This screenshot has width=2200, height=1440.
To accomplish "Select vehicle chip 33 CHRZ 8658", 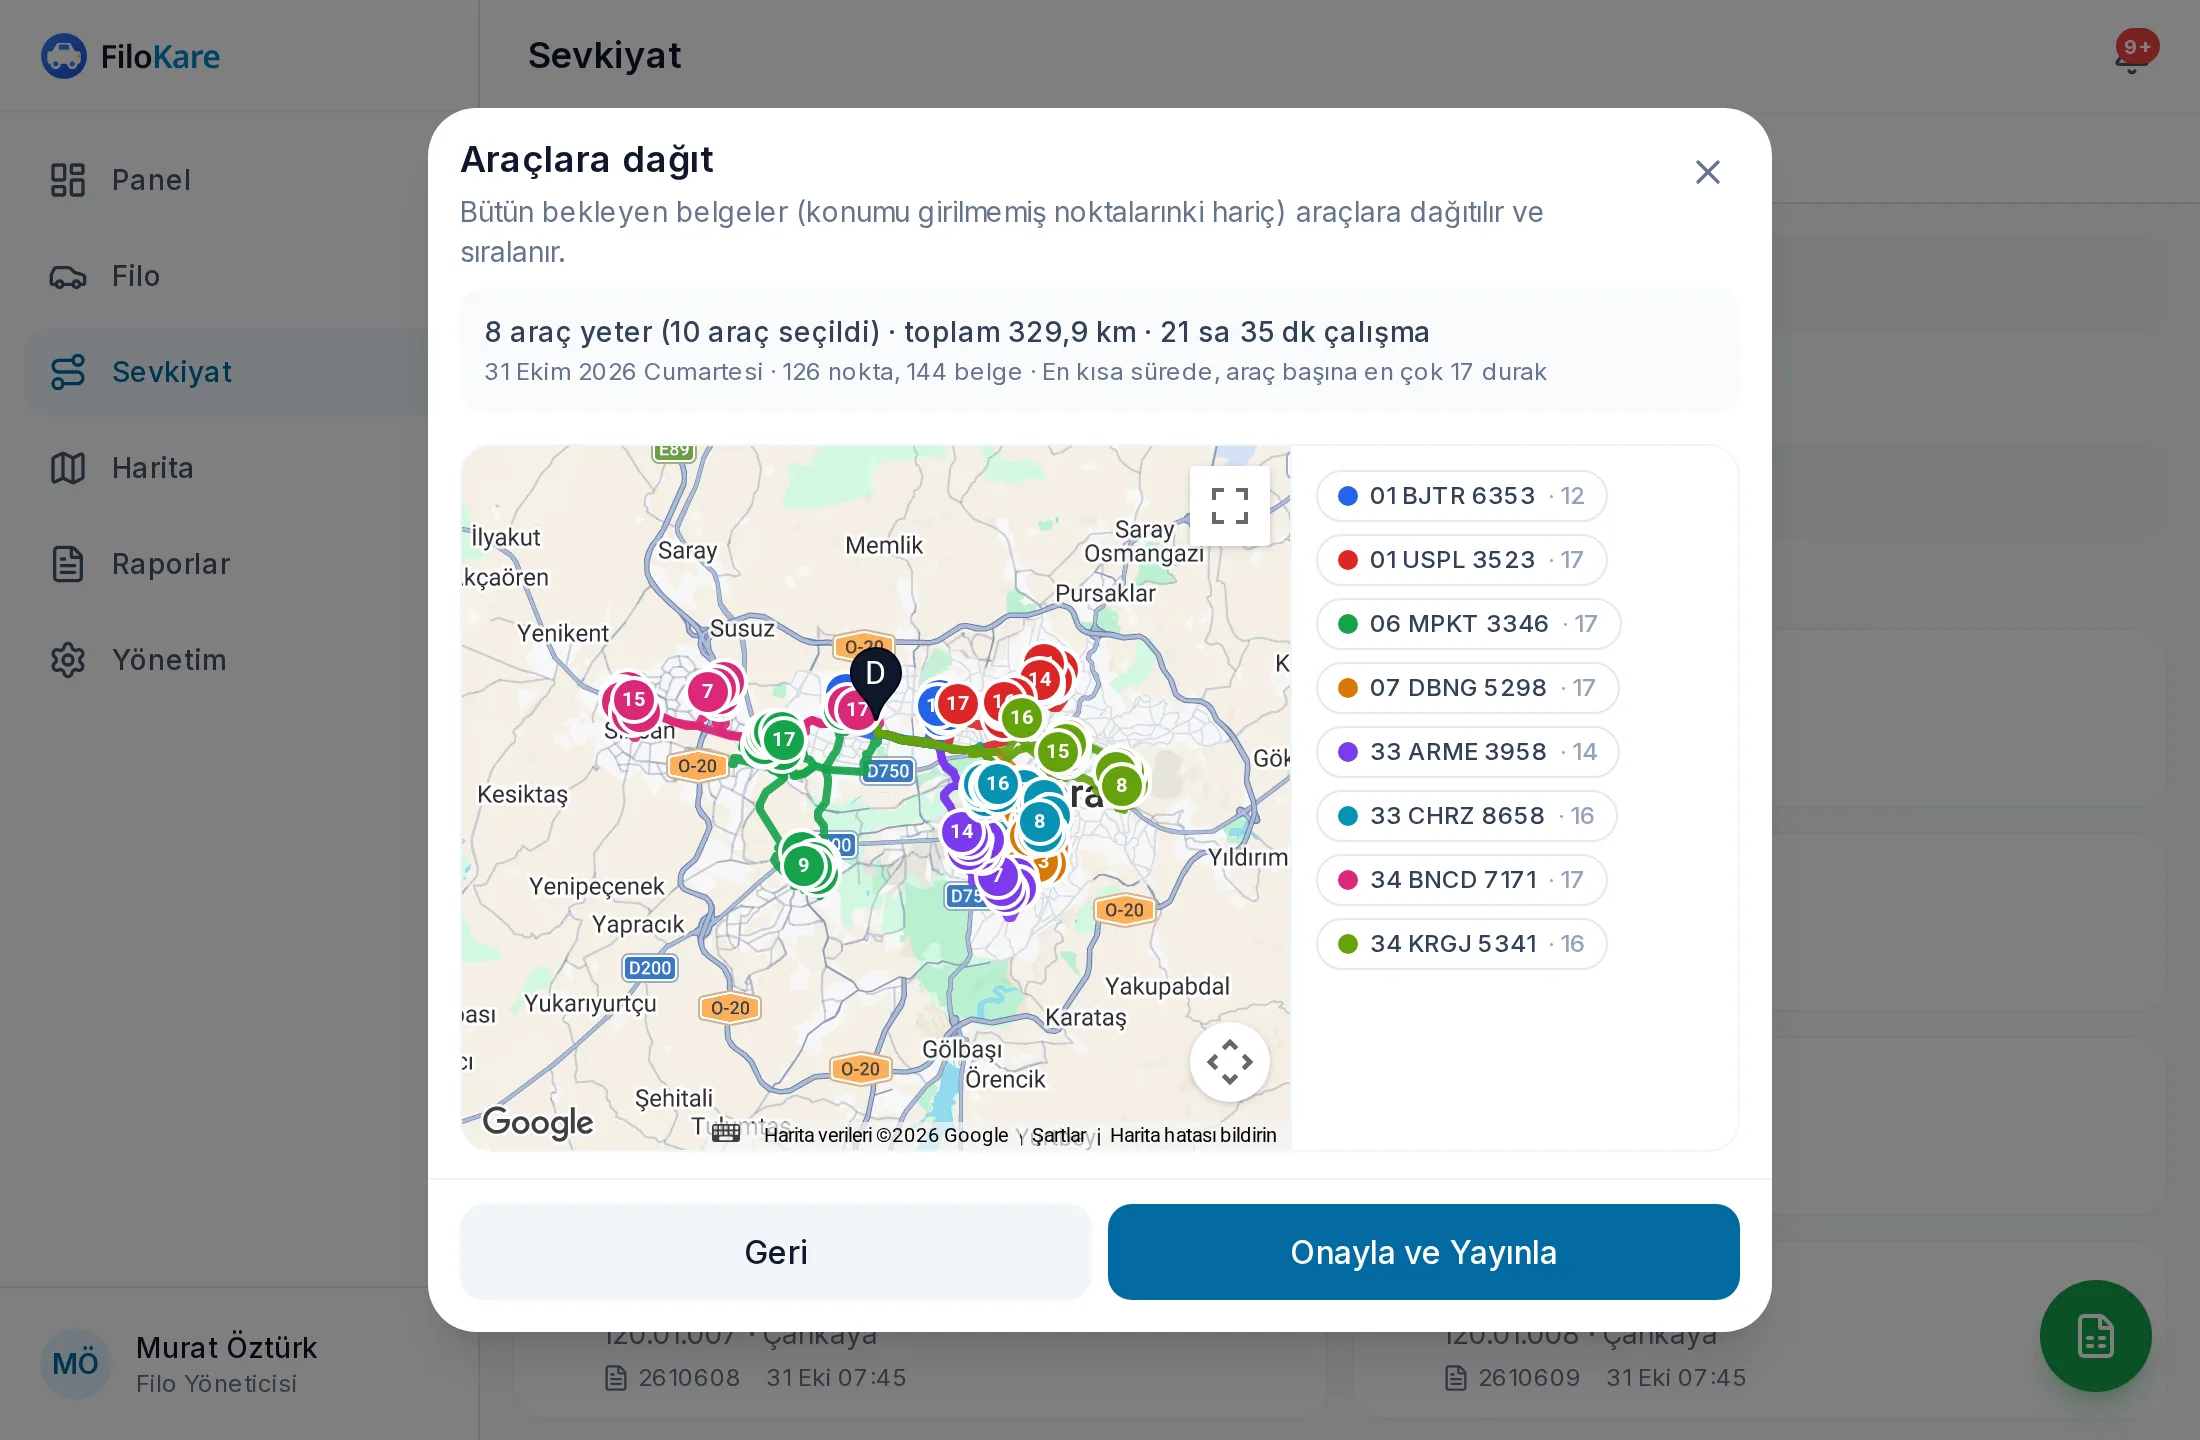I will click(x=1466, y=816).
